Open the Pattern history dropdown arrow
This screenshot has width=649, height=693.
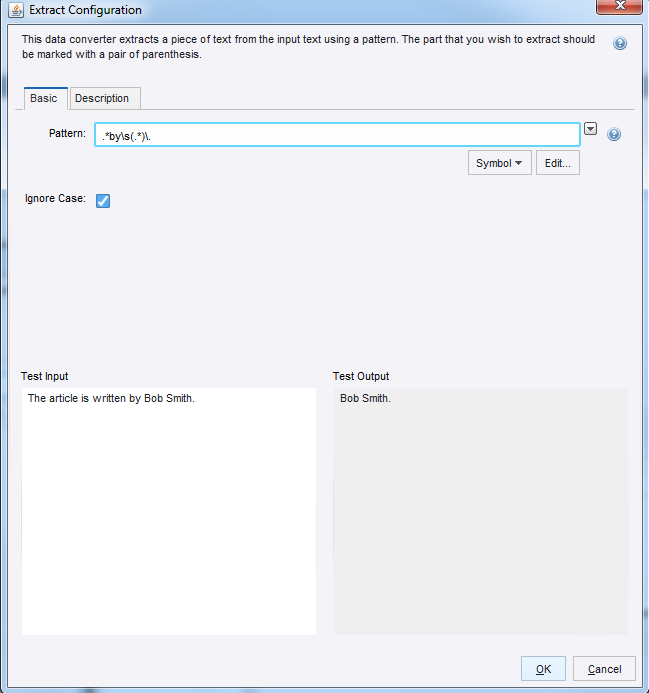point(591,129)
